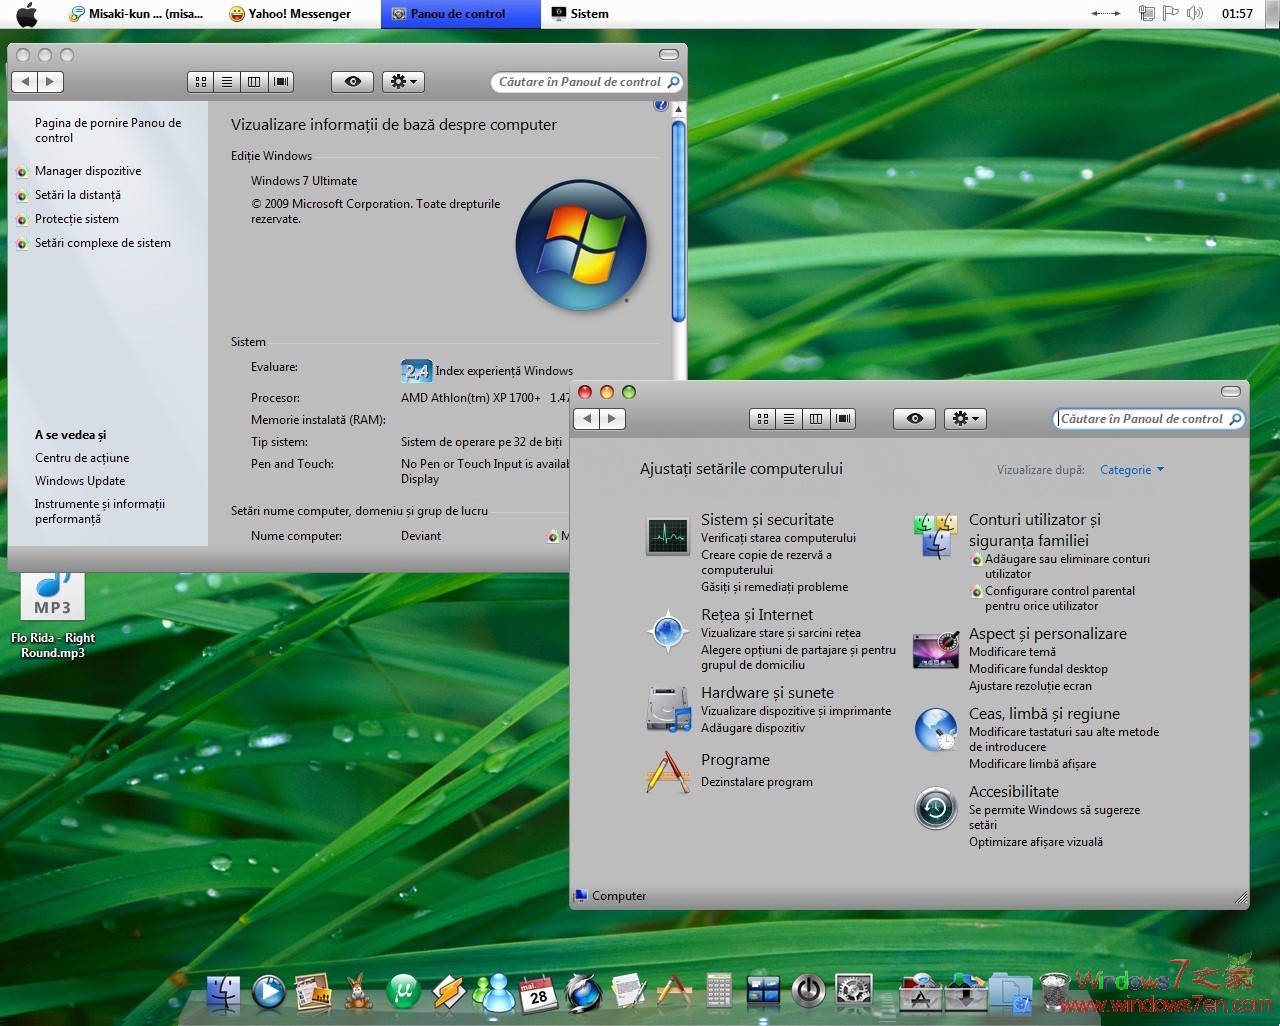Switch to Misaki-kun taskbar window
Viewport: 1280px width, 1026px height.
(136, 14)
